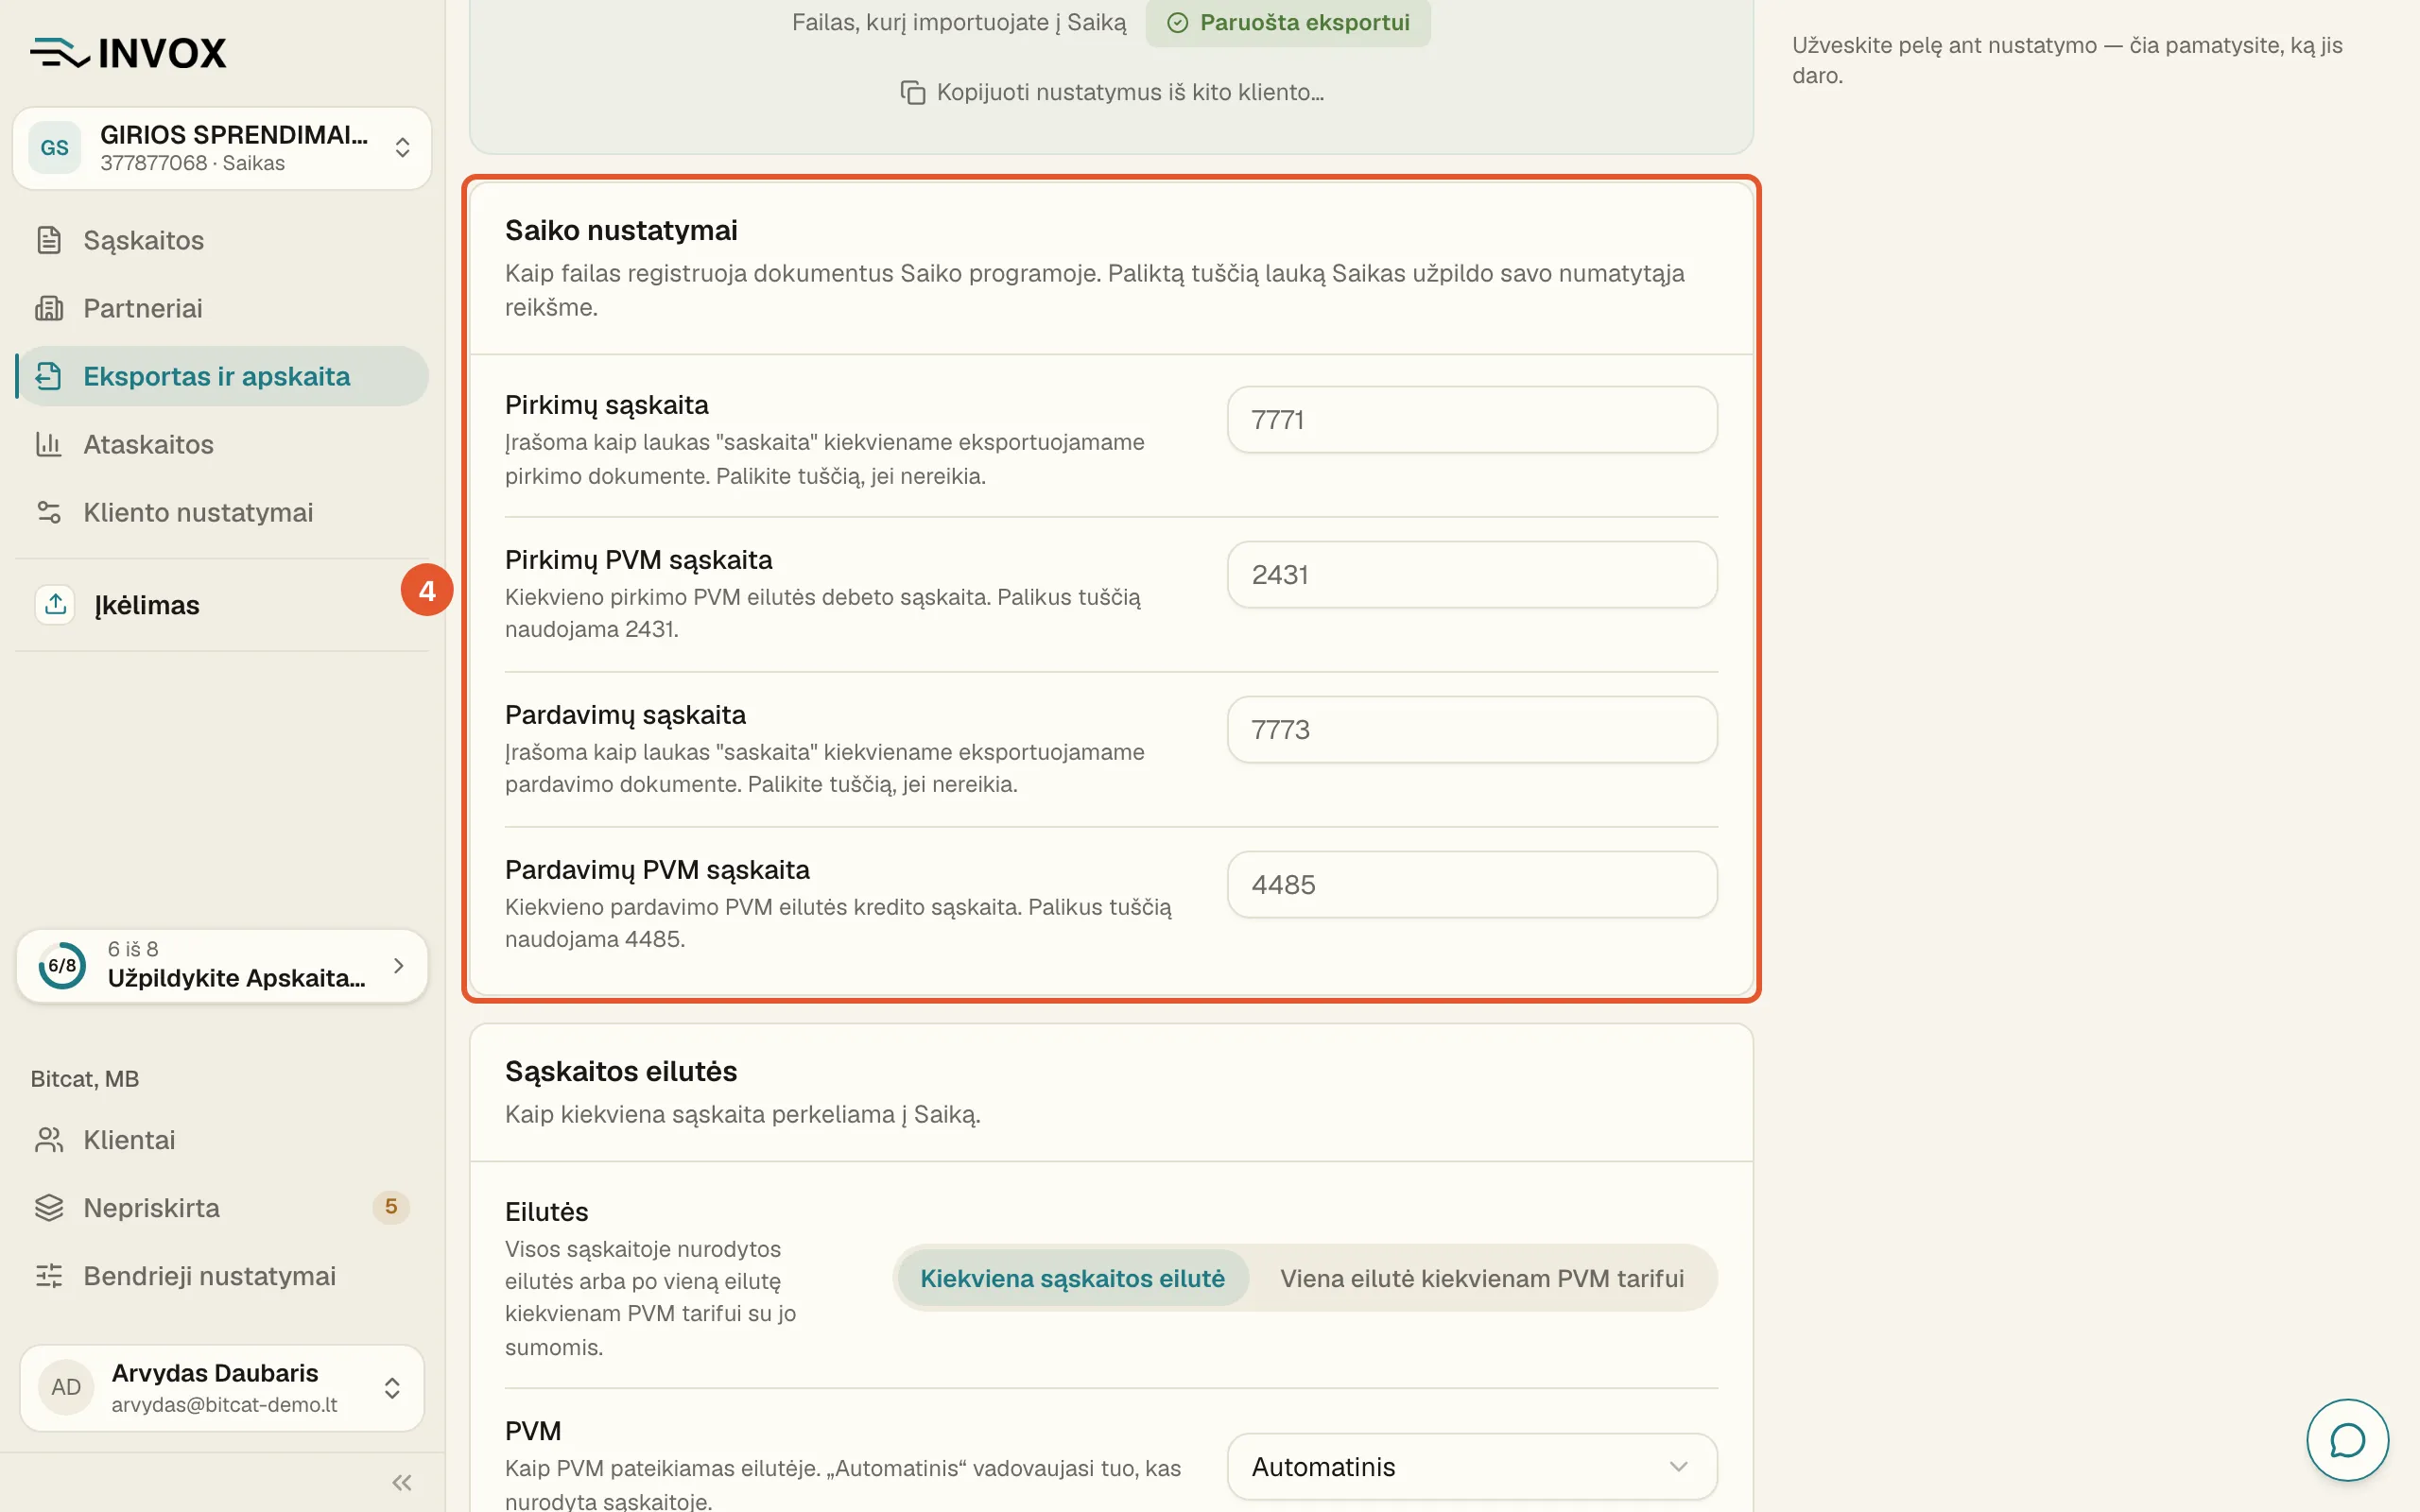2420x1512 pixels.
Task: Click the Nepriskirta badge showing 5
Action: point(391,1207)
